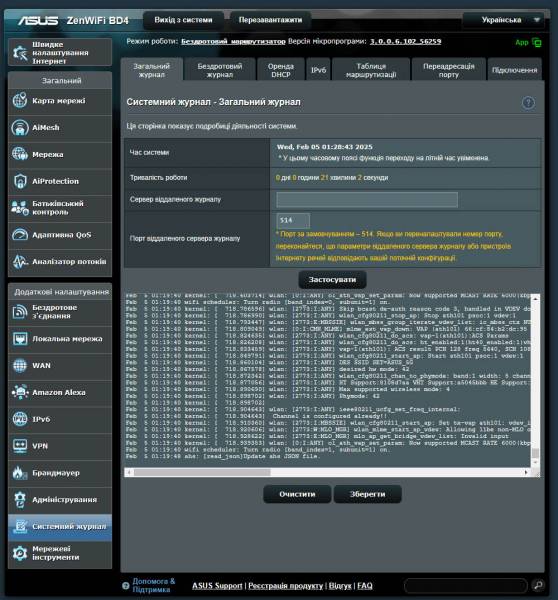This screenshot has height=600, width=558.
Task: Open the IPv6 log tab
Action: pyautogui.click(x=318, y=70)
